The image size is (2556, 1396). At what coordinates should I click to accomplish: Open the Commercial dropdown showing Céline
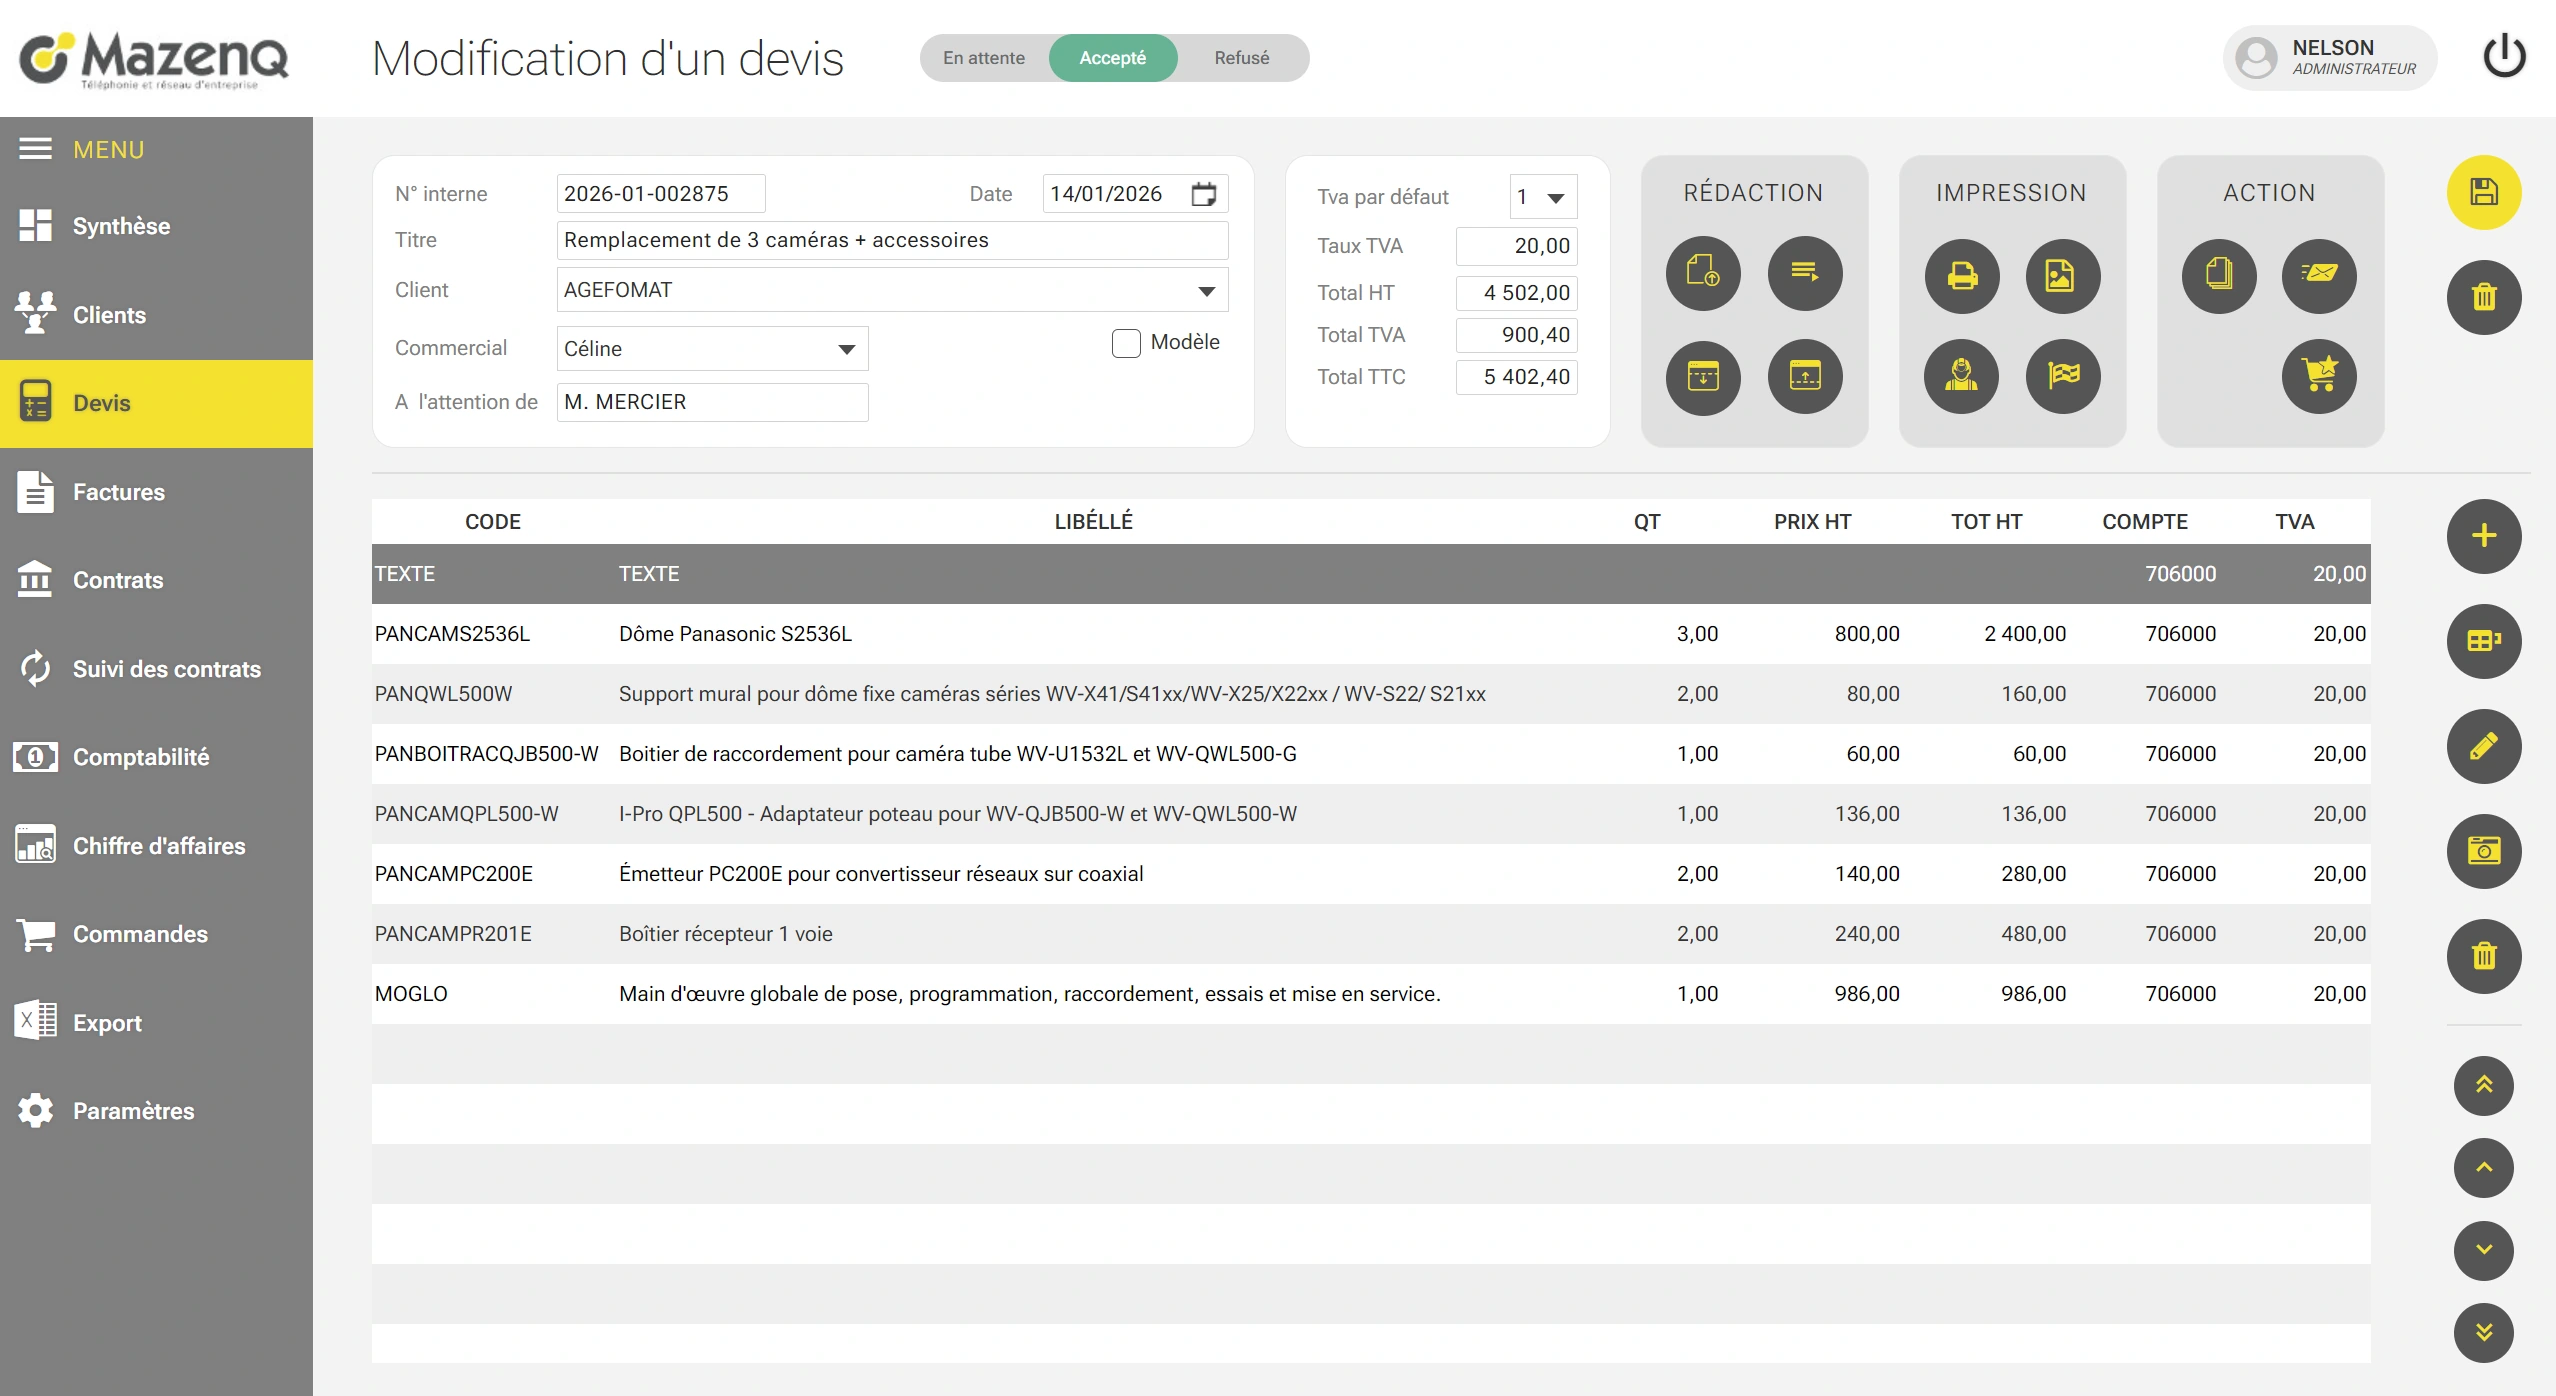click(712, 349)
